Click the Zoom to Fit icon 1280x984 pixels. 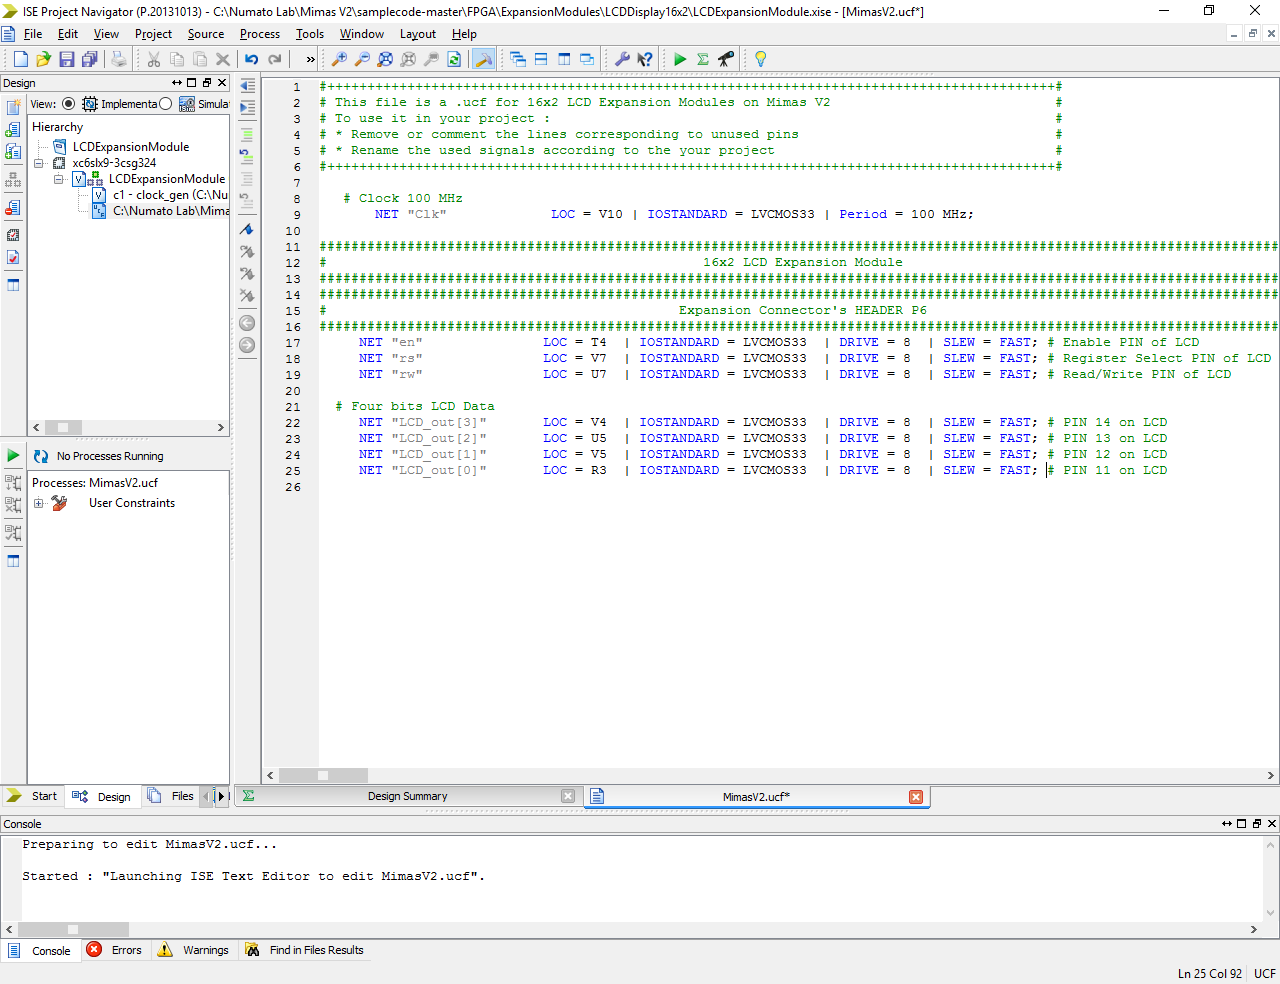386,59
